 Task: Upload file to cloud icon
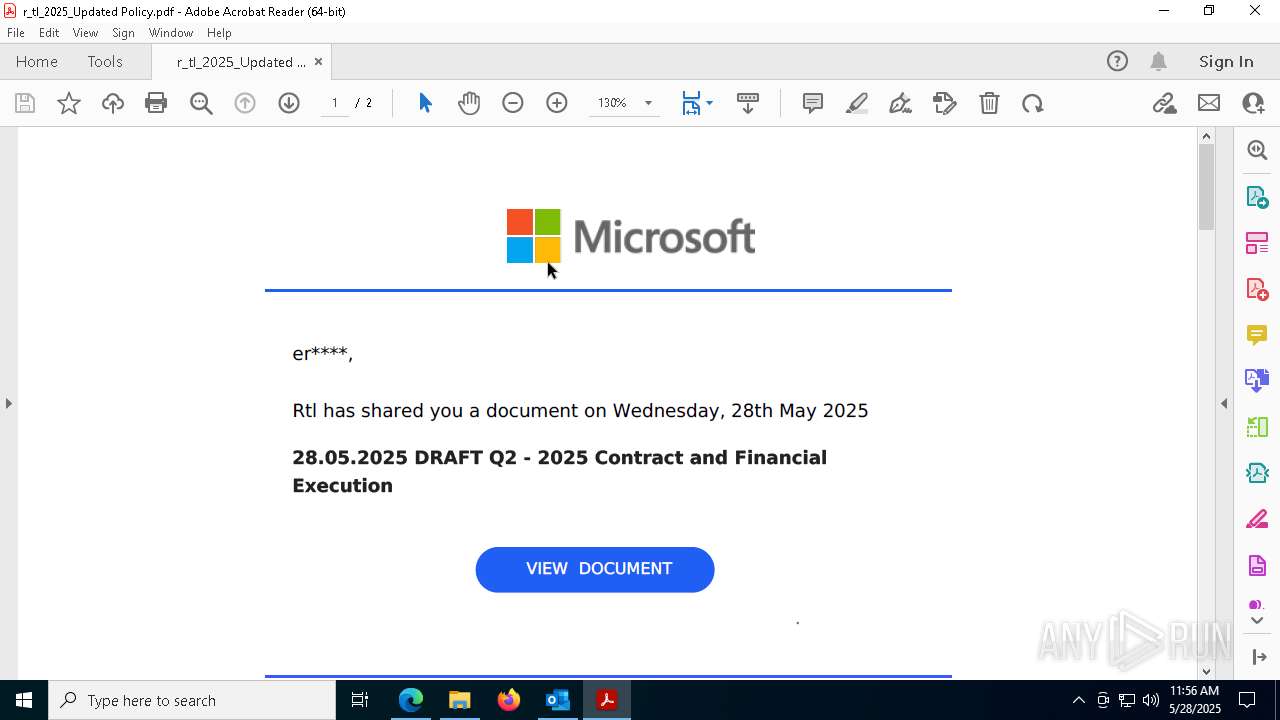tap(113, 103)
